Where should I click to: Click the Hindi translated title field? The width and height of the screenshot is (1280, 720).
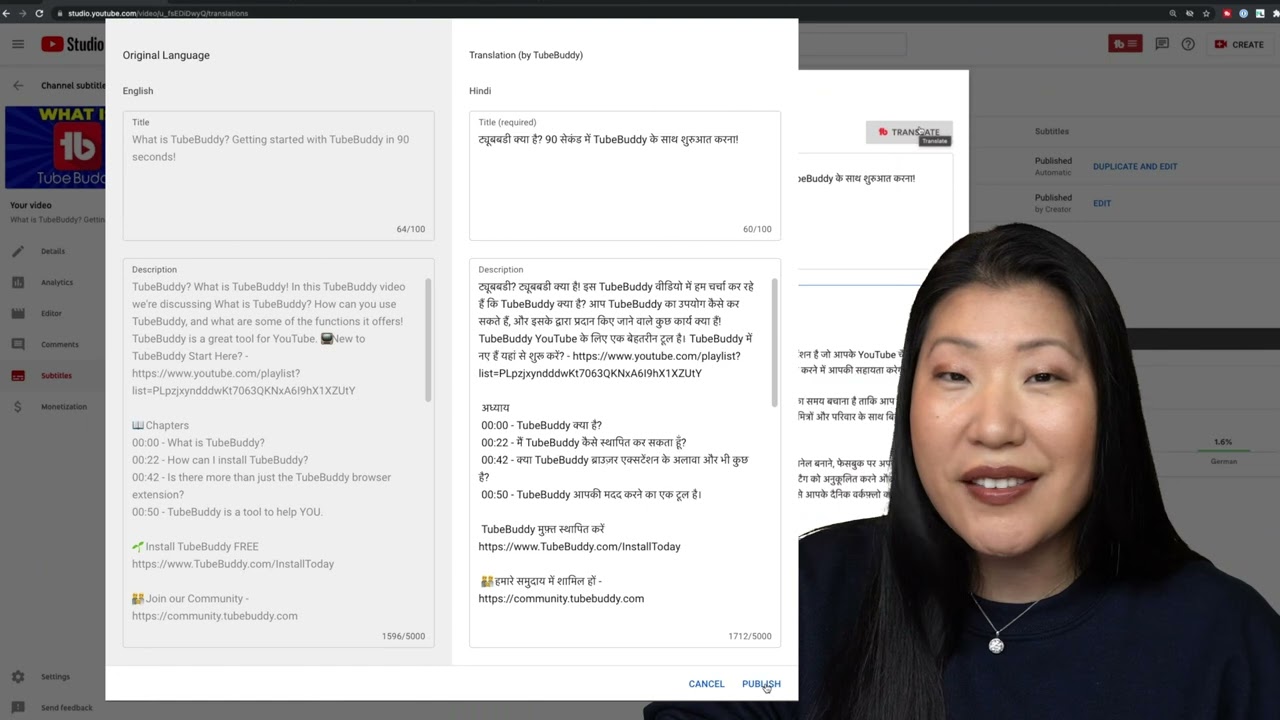click(624, 176)
